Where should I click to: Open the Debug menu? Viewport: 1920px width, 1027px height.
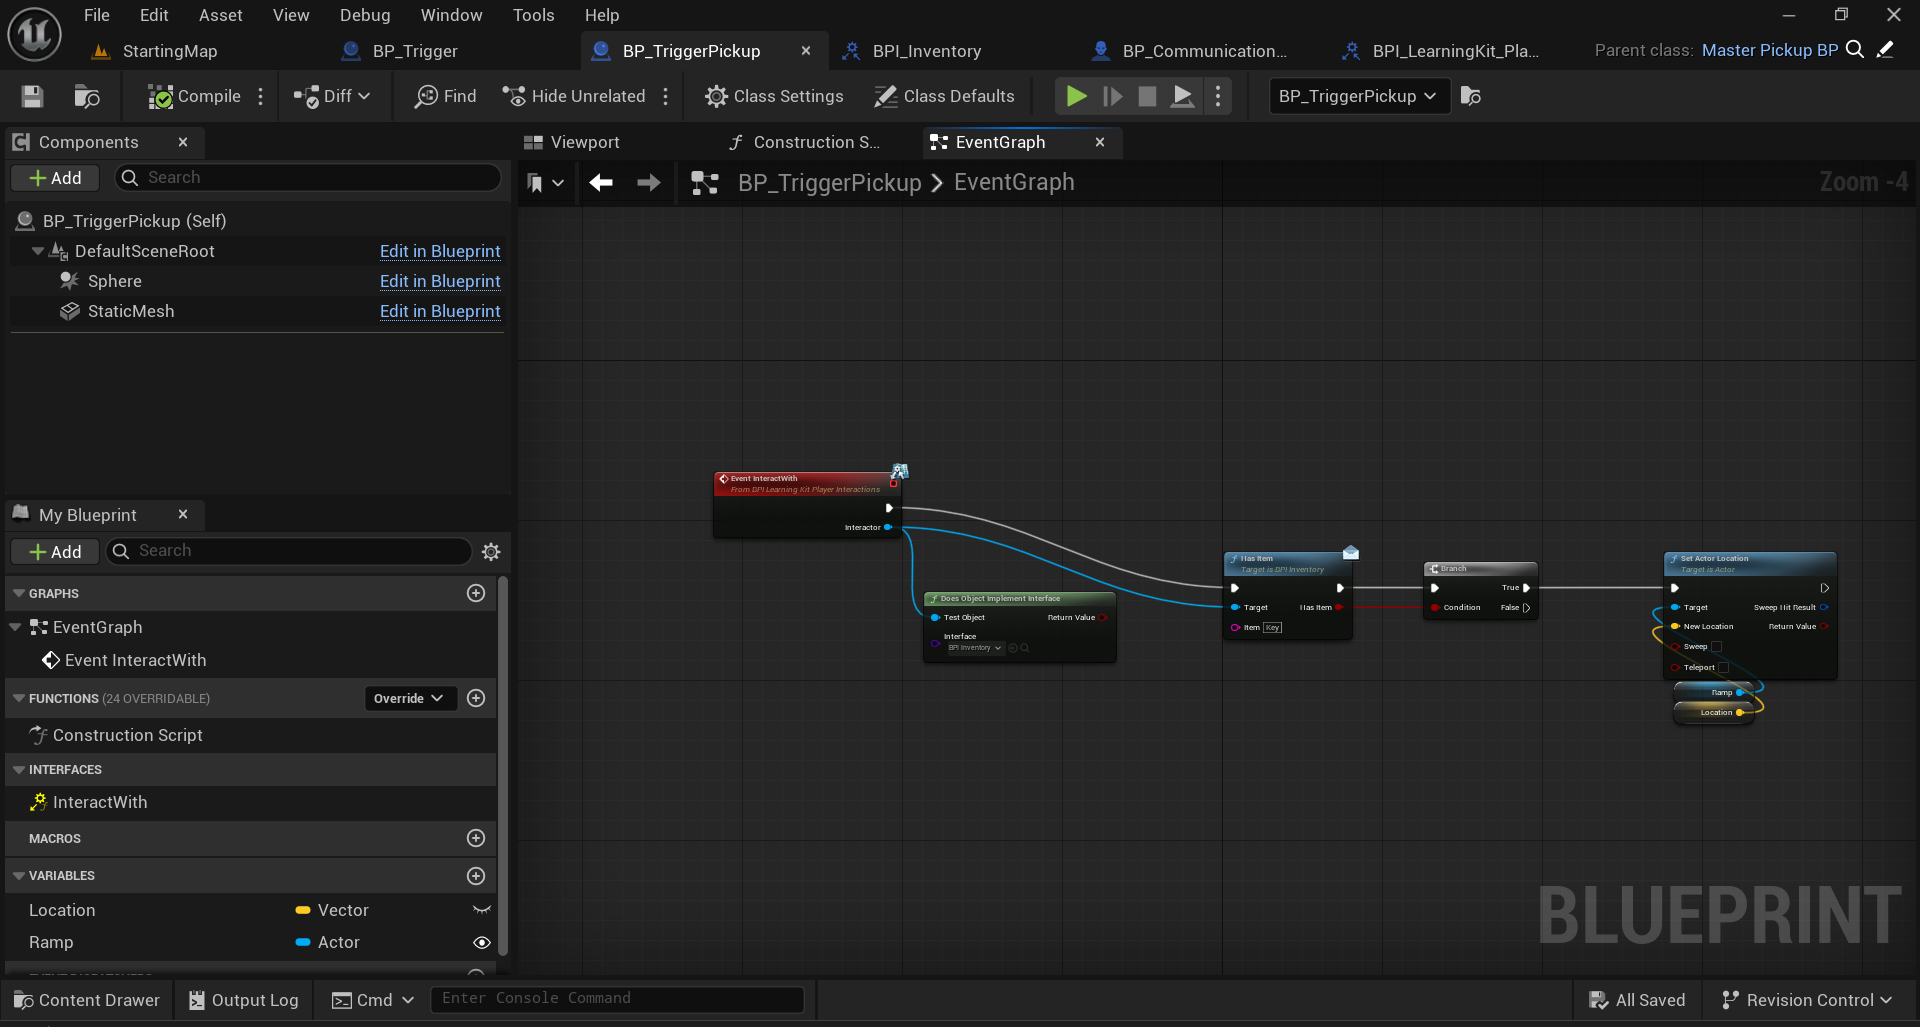365,15
